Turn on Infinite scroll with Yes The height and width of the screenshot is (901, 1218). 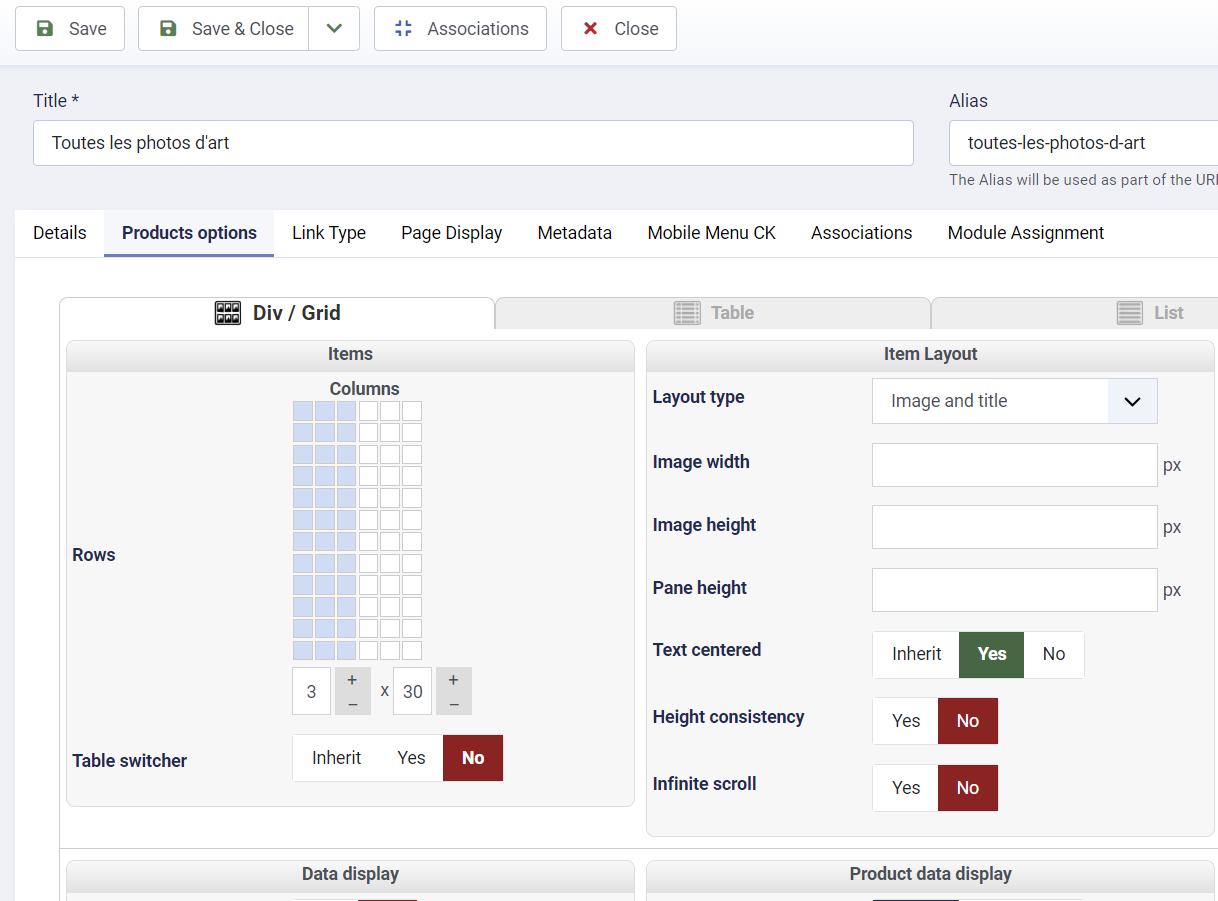[x=906, y=788]
